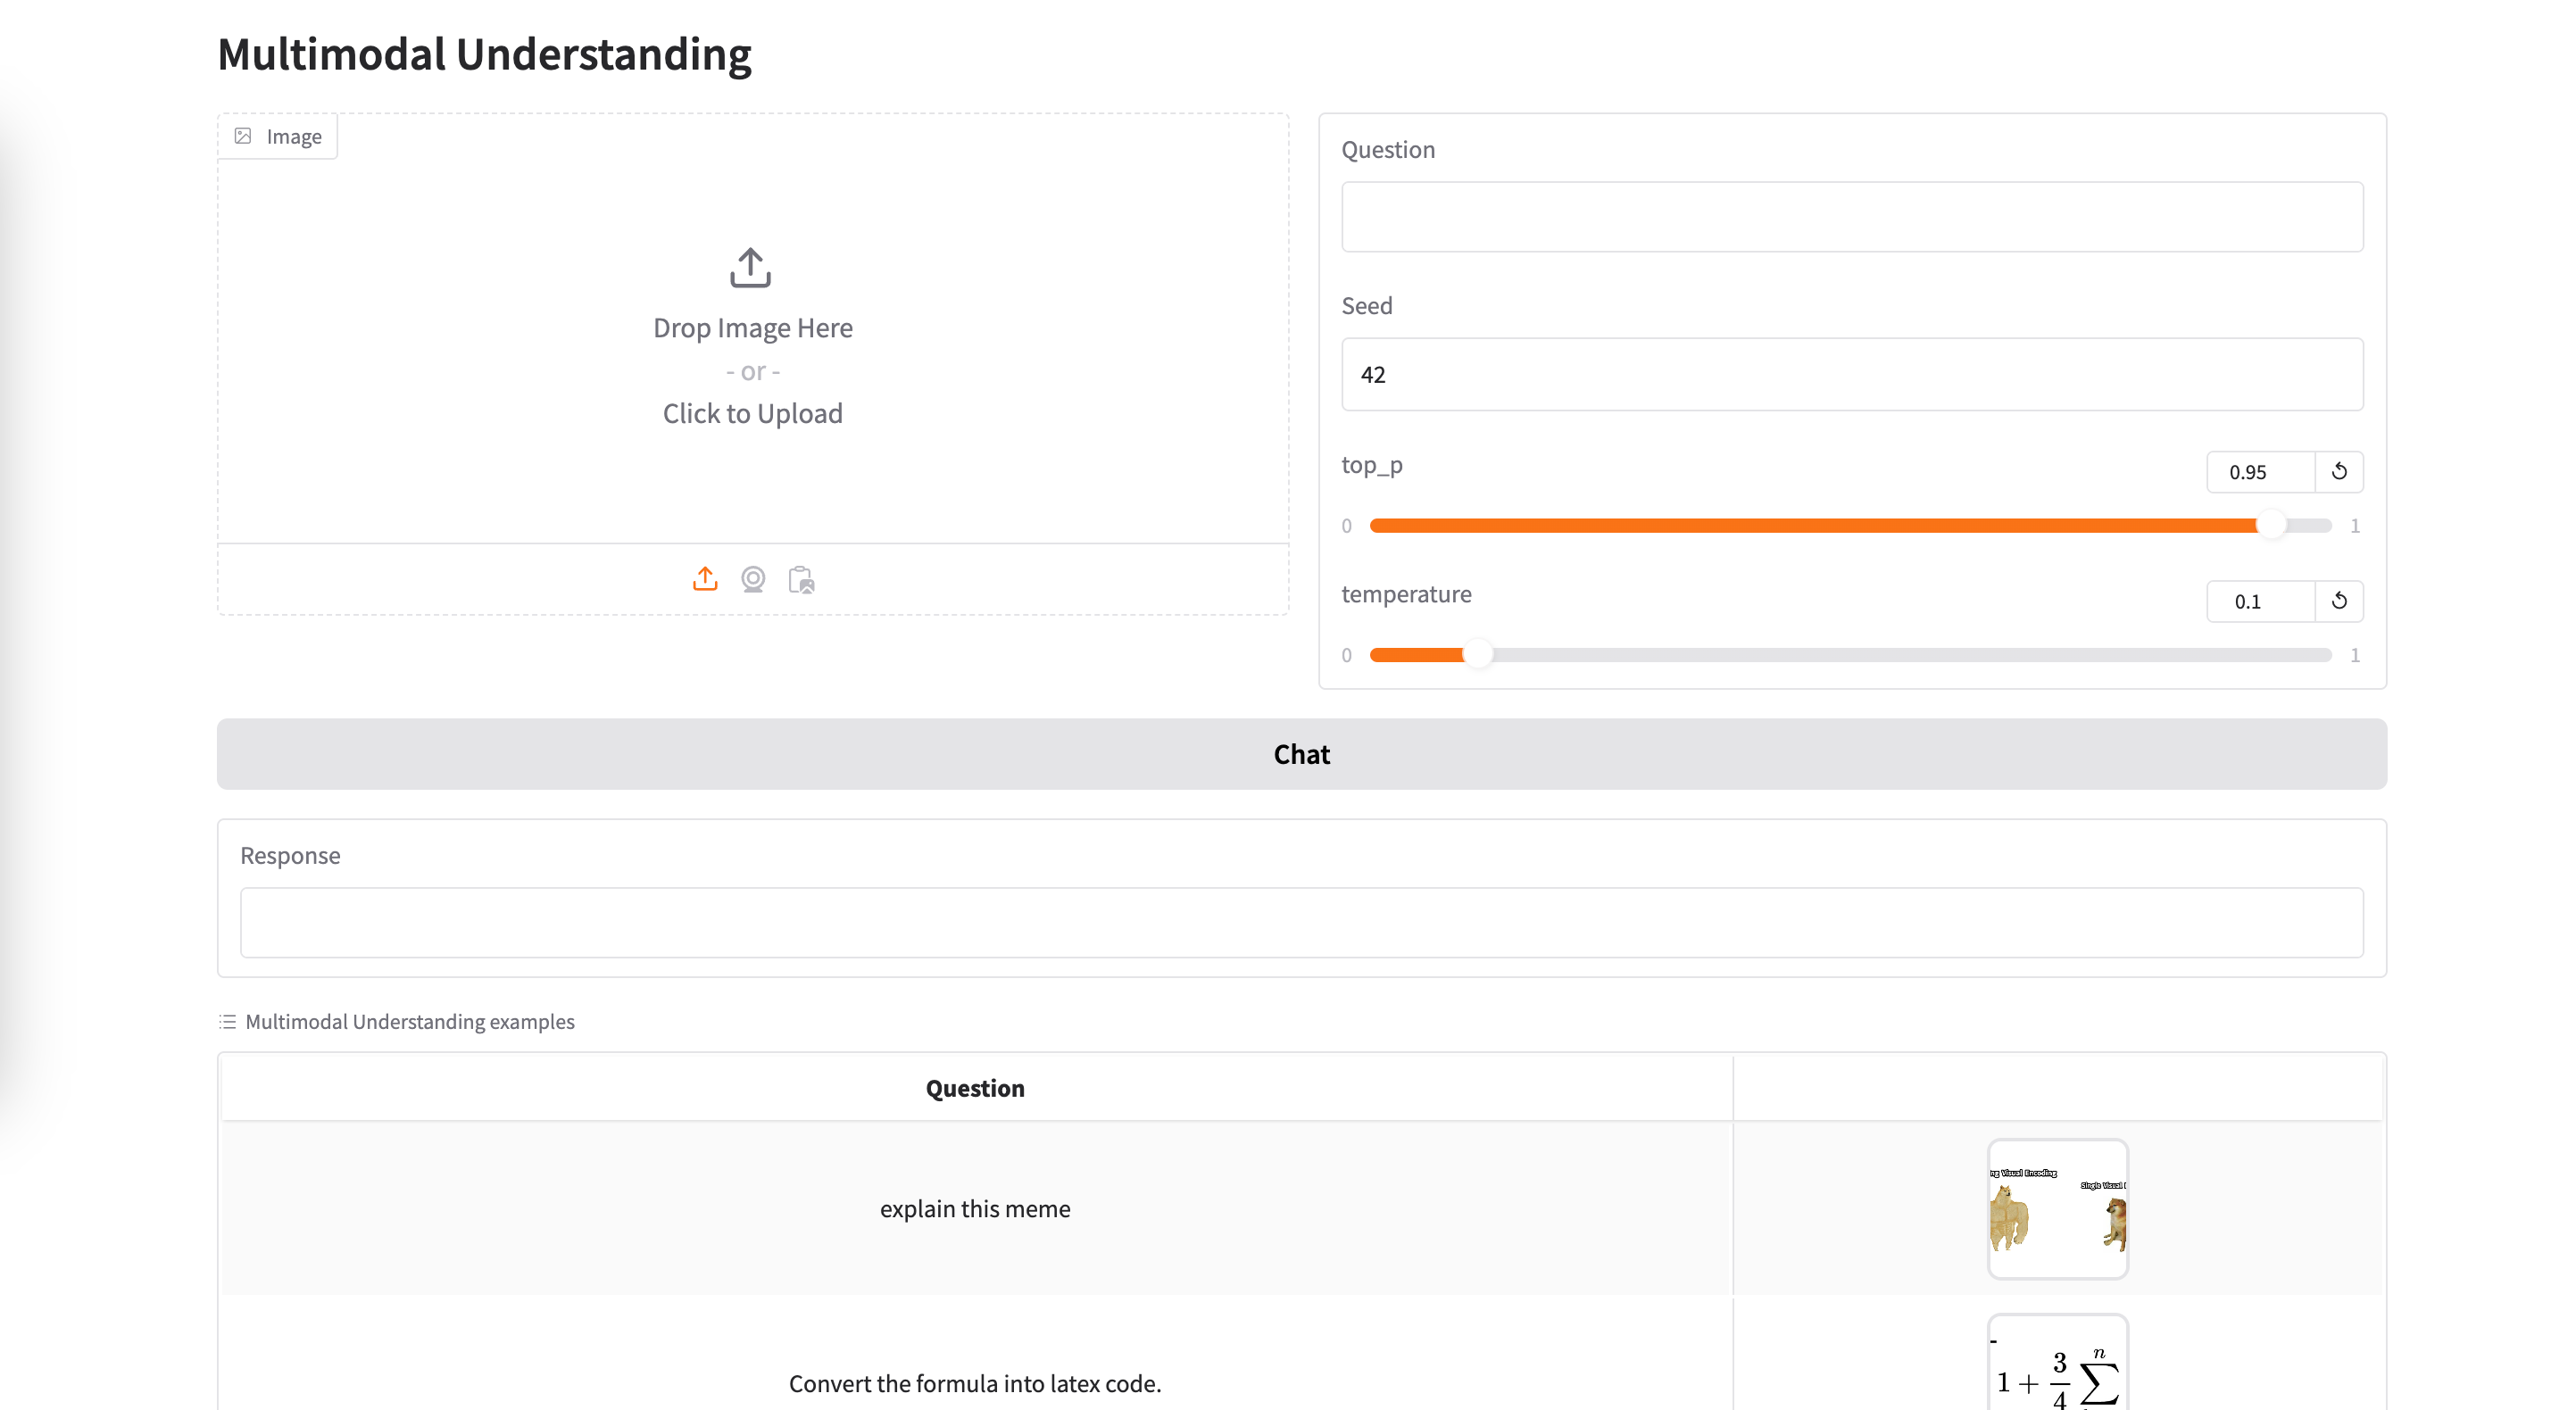Choose 'Convert the formula into latex code' example

975,1383
